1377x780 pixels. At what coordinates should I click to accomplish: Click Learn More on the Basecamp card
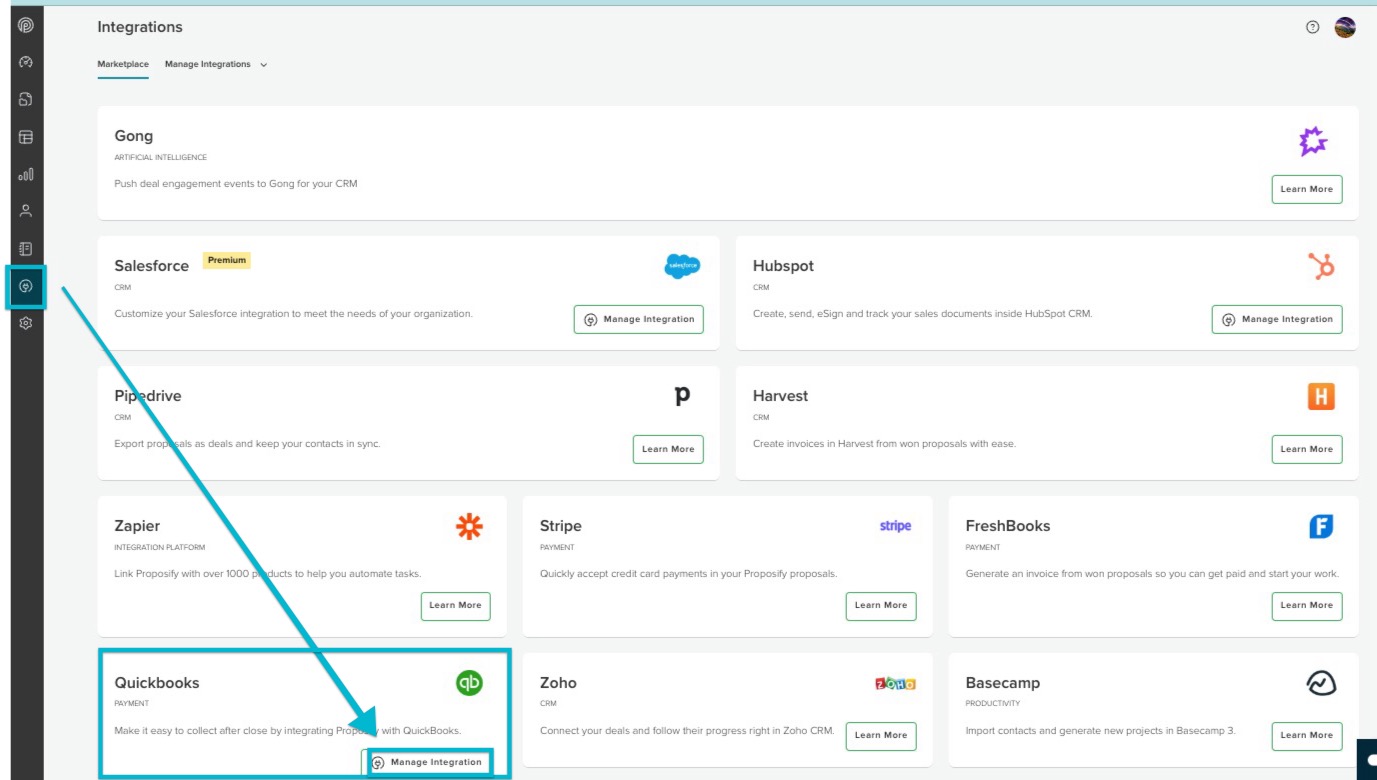pos(1306,735)
